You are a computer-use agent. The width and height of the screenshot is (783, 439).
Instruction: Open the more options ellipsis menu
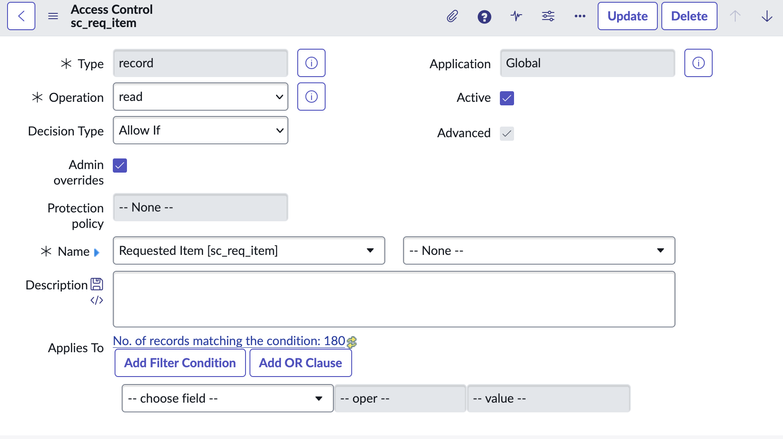tap(580, 16)
